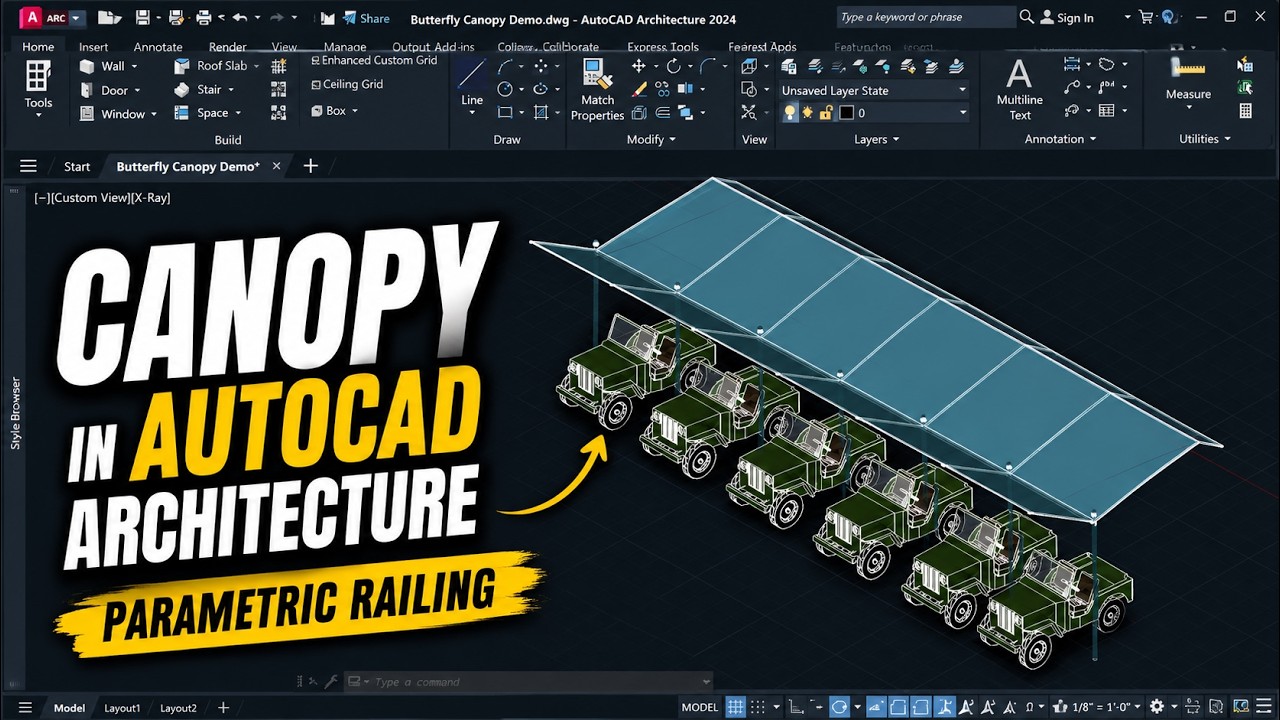Expand the Door tool dropdown arrow
Viewport: 1280px width, 720px height.
137,90
